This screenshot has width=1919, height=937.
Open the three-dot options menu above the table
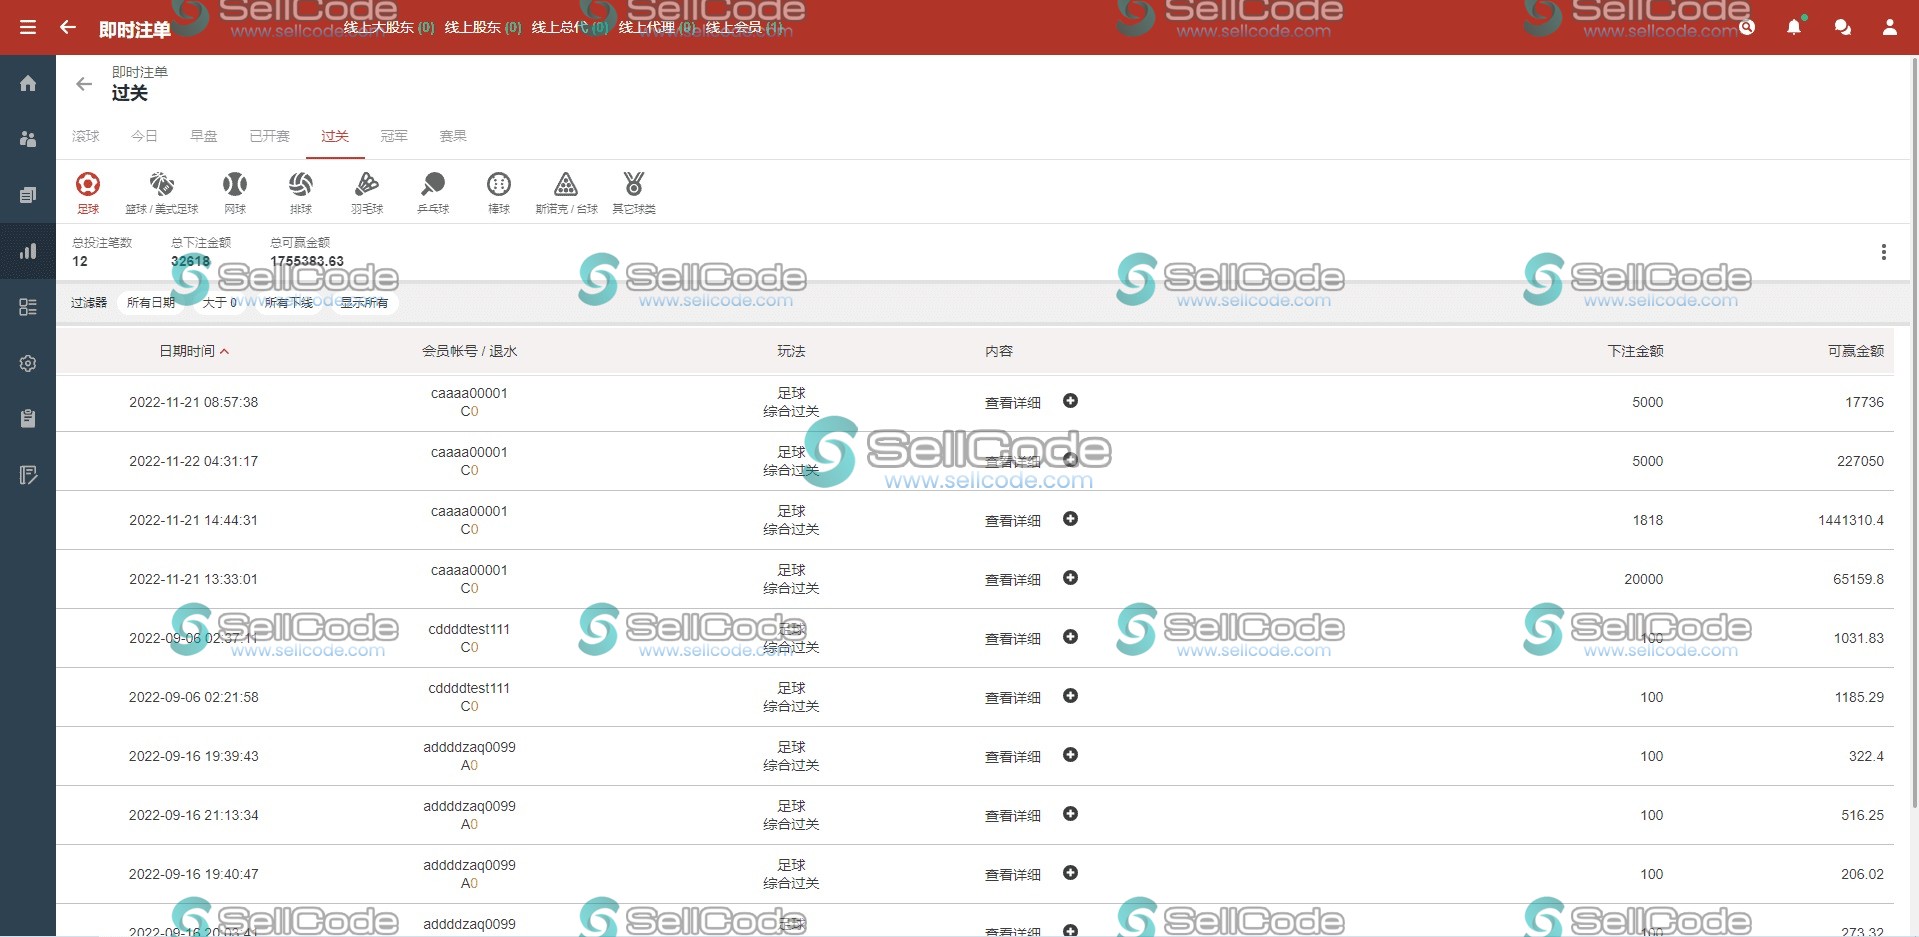(x=1885, y=252)
